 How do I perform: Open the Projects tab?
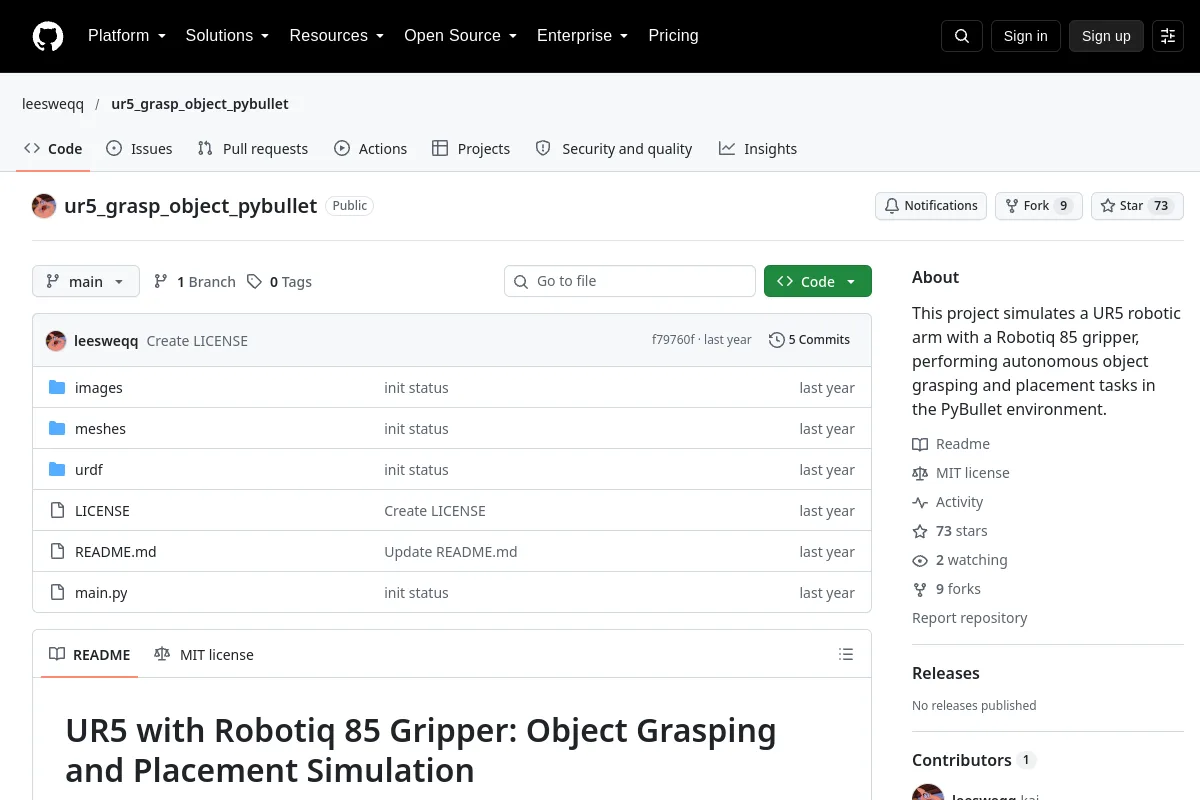coord(471,149)
